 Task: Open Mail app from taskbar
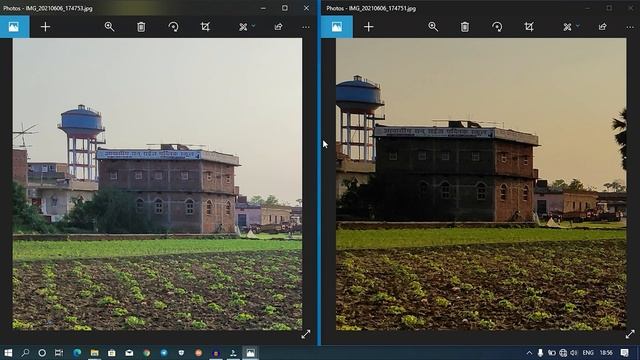coord(129,353)
